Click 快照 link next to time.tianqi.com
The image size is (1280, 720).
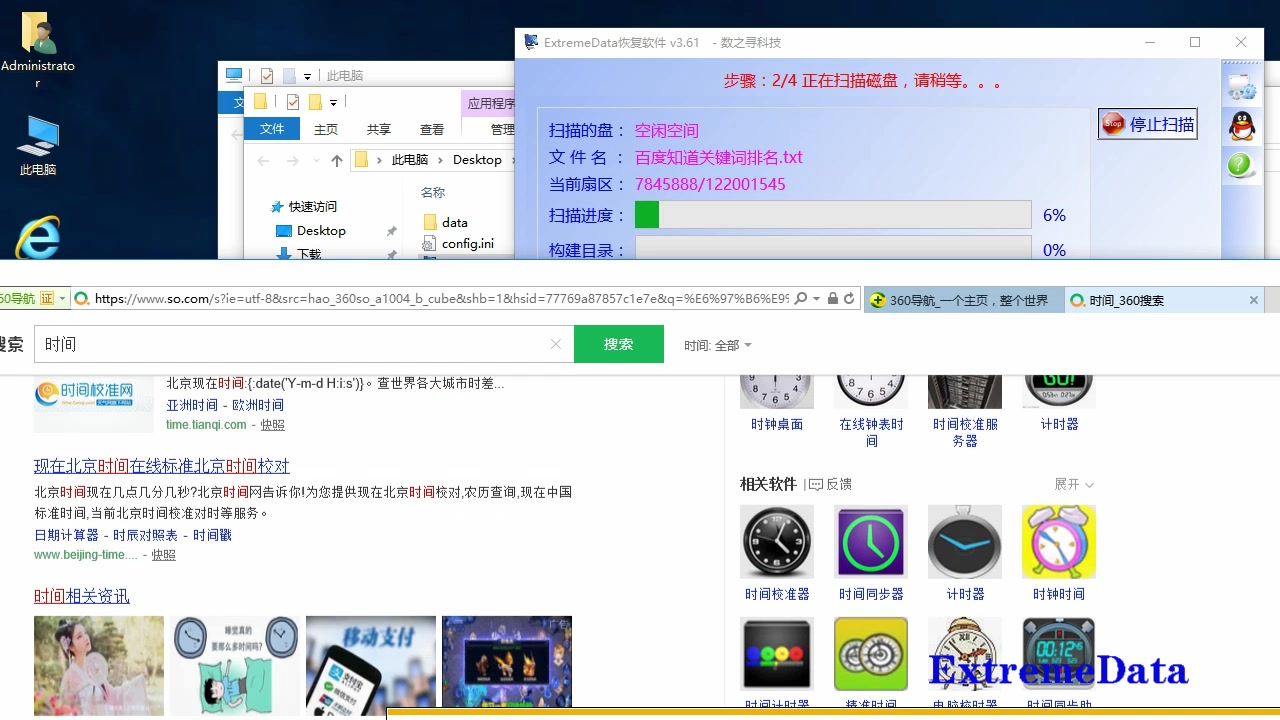pyautogui.click(x=273, y=425)
